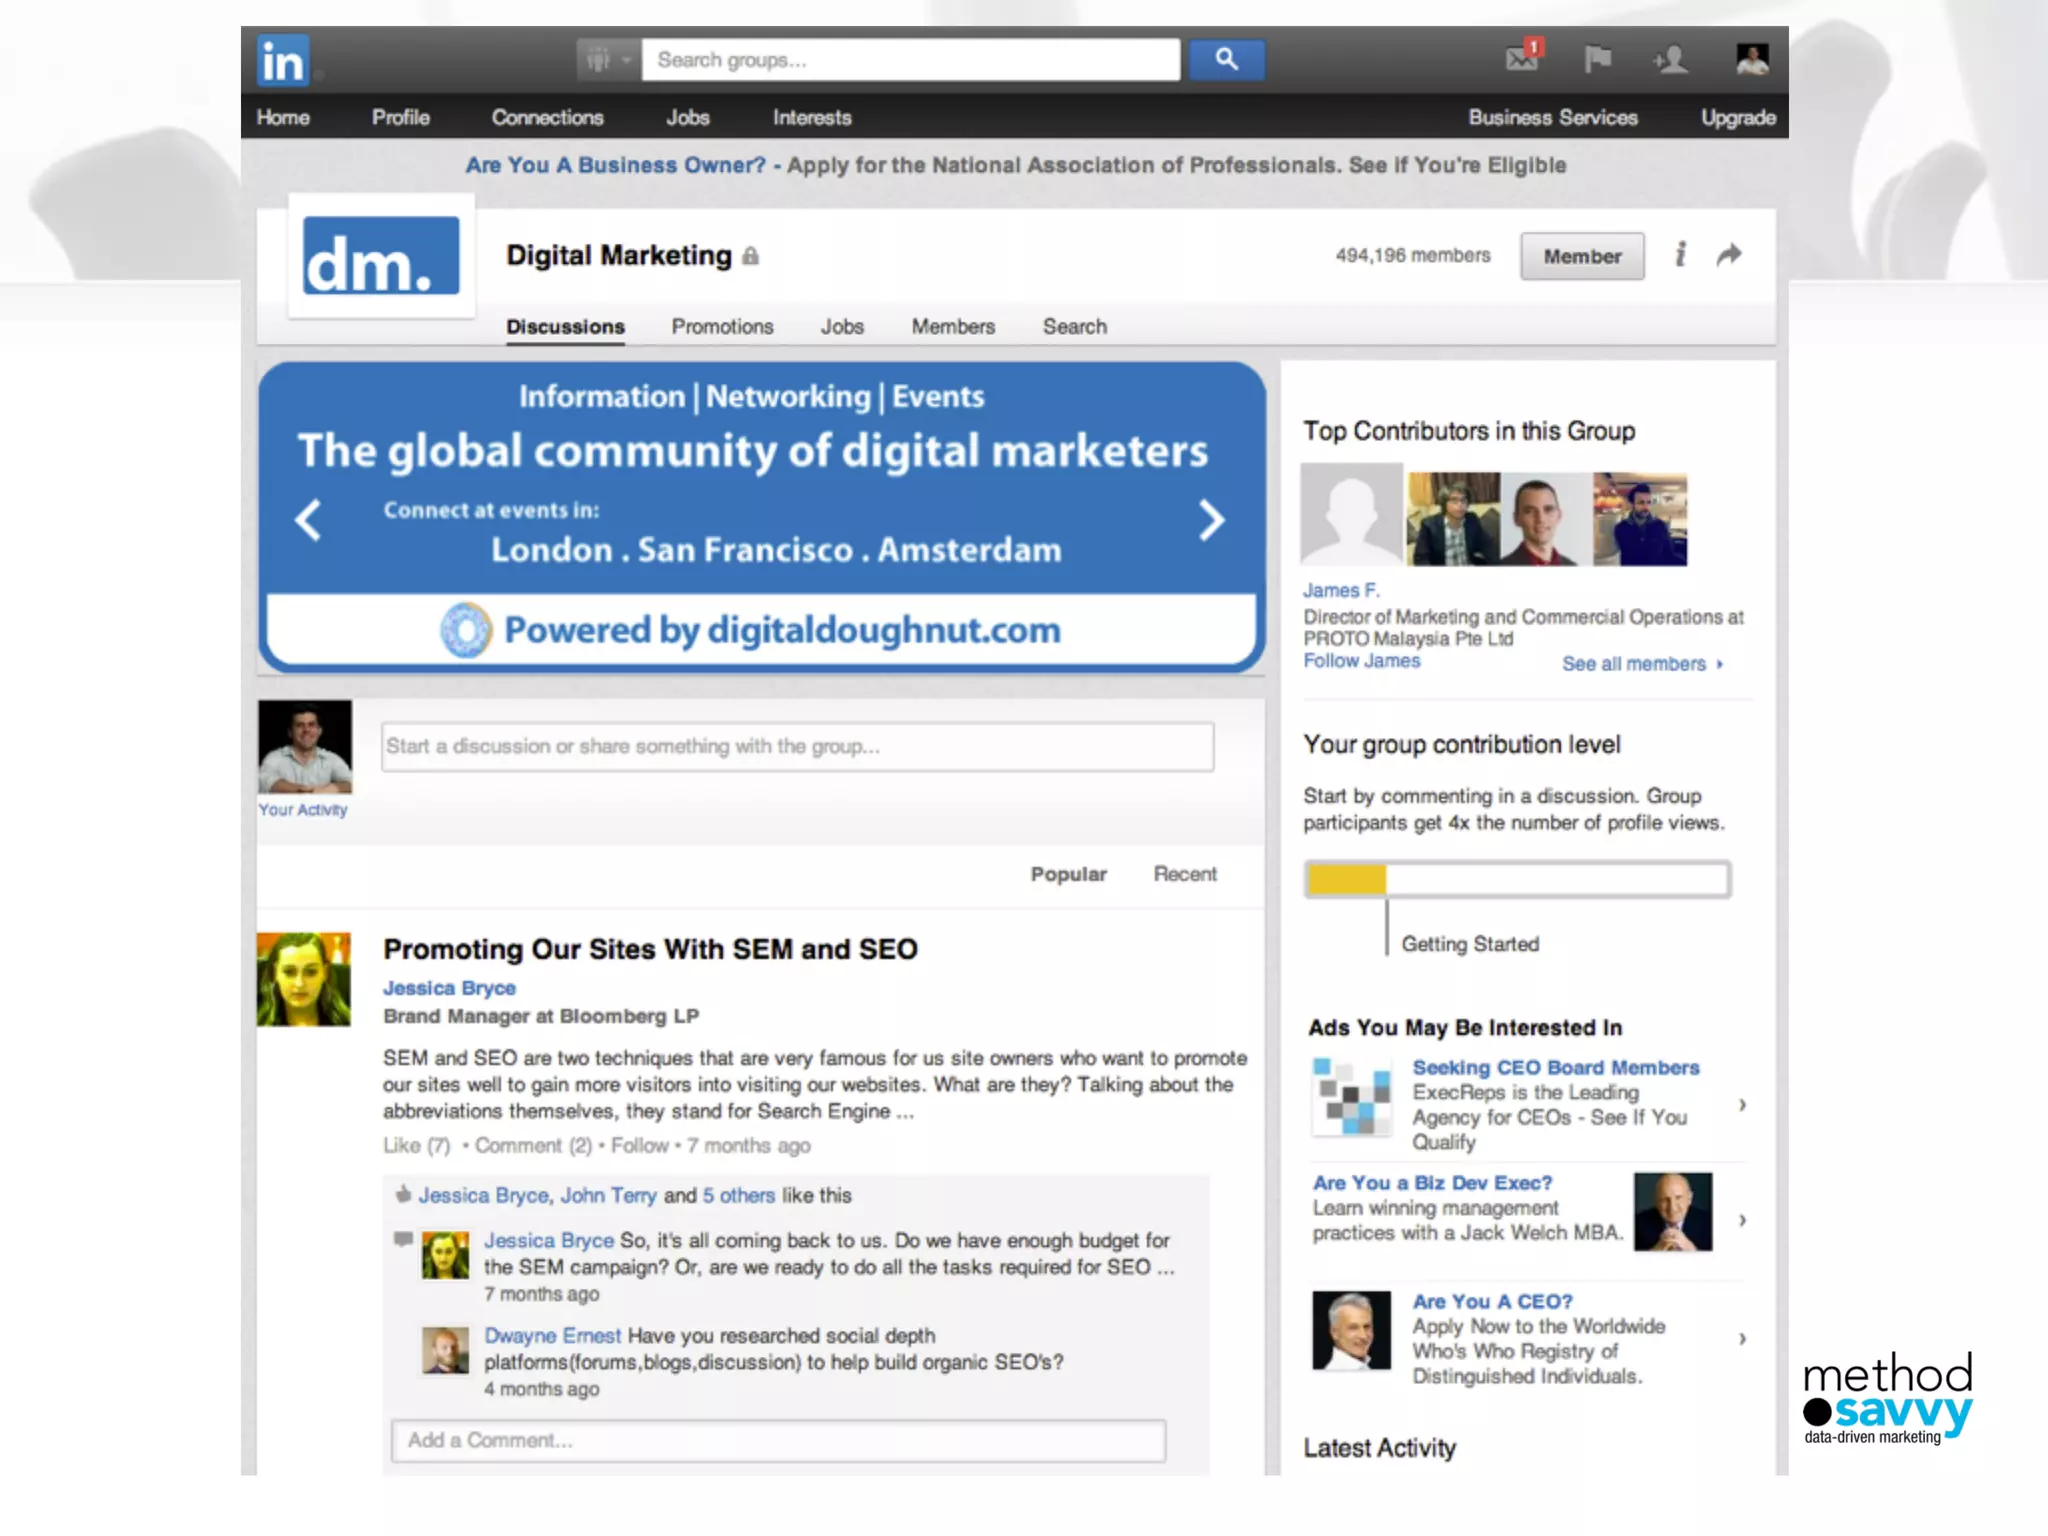This screenshot has width=2048, height=1536.
Task: Open the Home menu item
Action: [283, 117]
